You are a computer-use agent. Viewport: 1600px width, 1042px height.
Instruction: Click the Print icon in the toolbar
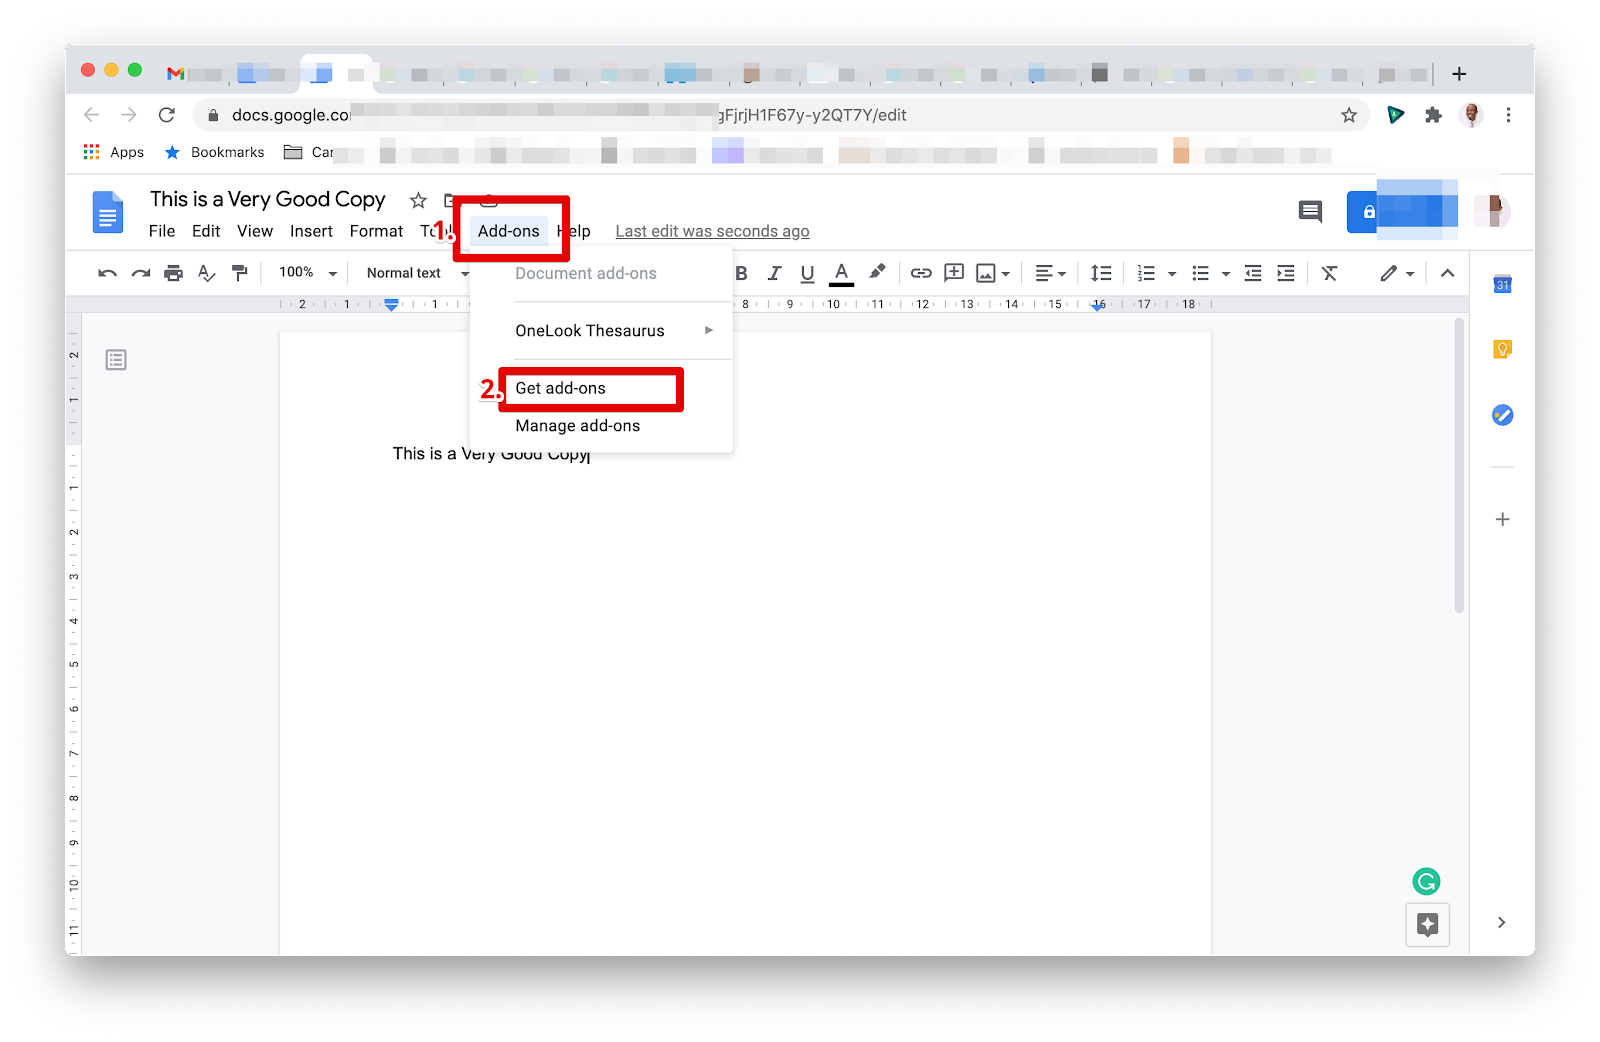pyautogui.click(x=173, y=272)
